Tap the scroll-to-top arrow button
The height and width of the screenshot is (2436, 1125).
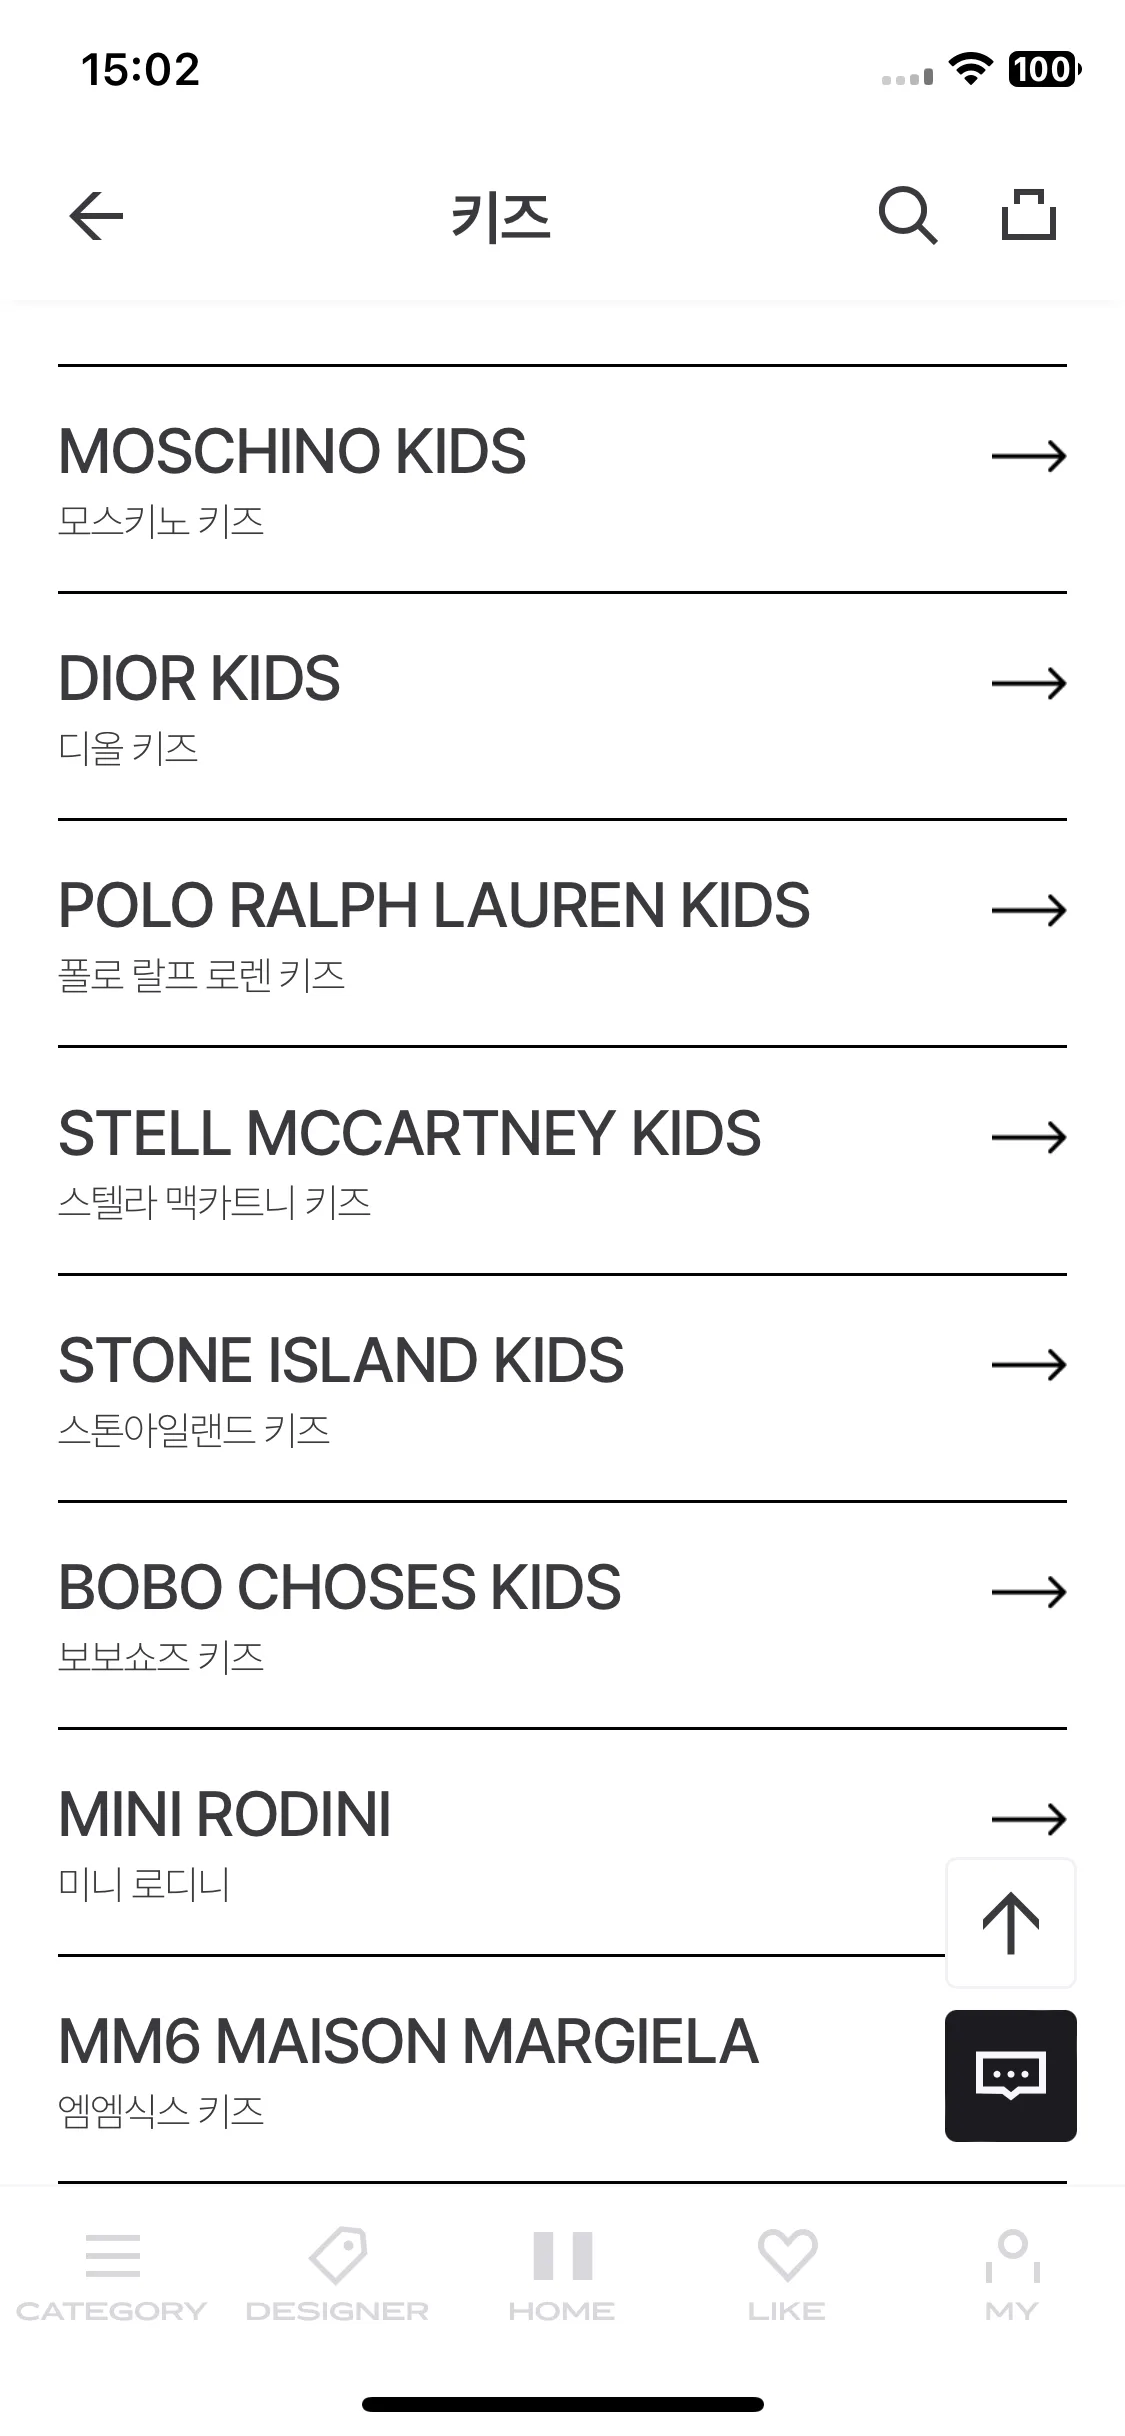(1011, 1922)
